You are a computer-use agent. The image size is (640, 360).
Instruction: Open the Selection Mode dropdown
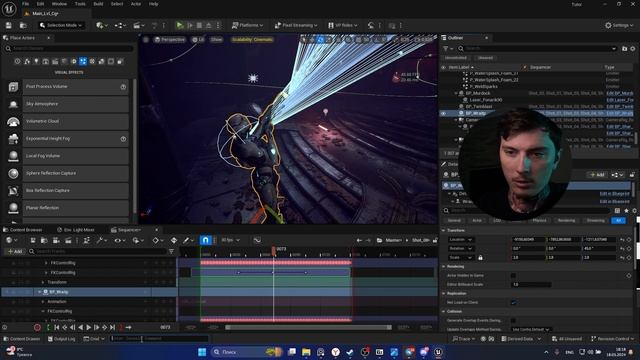click(x=60, y=25)
